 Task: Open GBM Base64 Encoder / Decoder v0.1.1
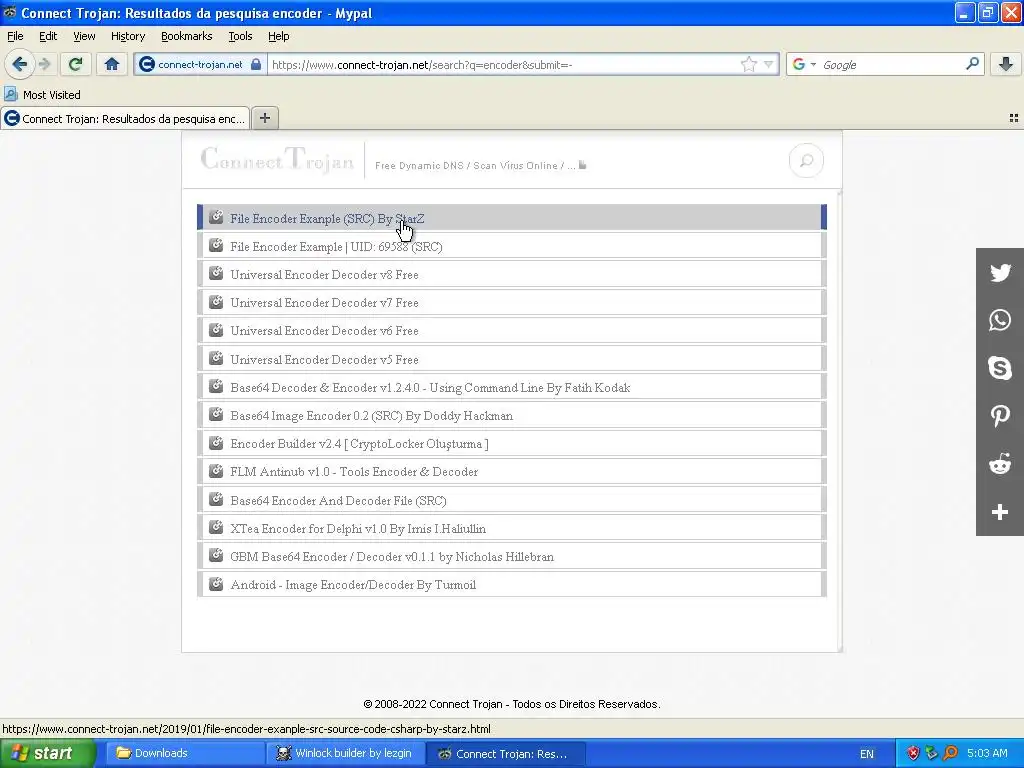click(x=512, y=556)
